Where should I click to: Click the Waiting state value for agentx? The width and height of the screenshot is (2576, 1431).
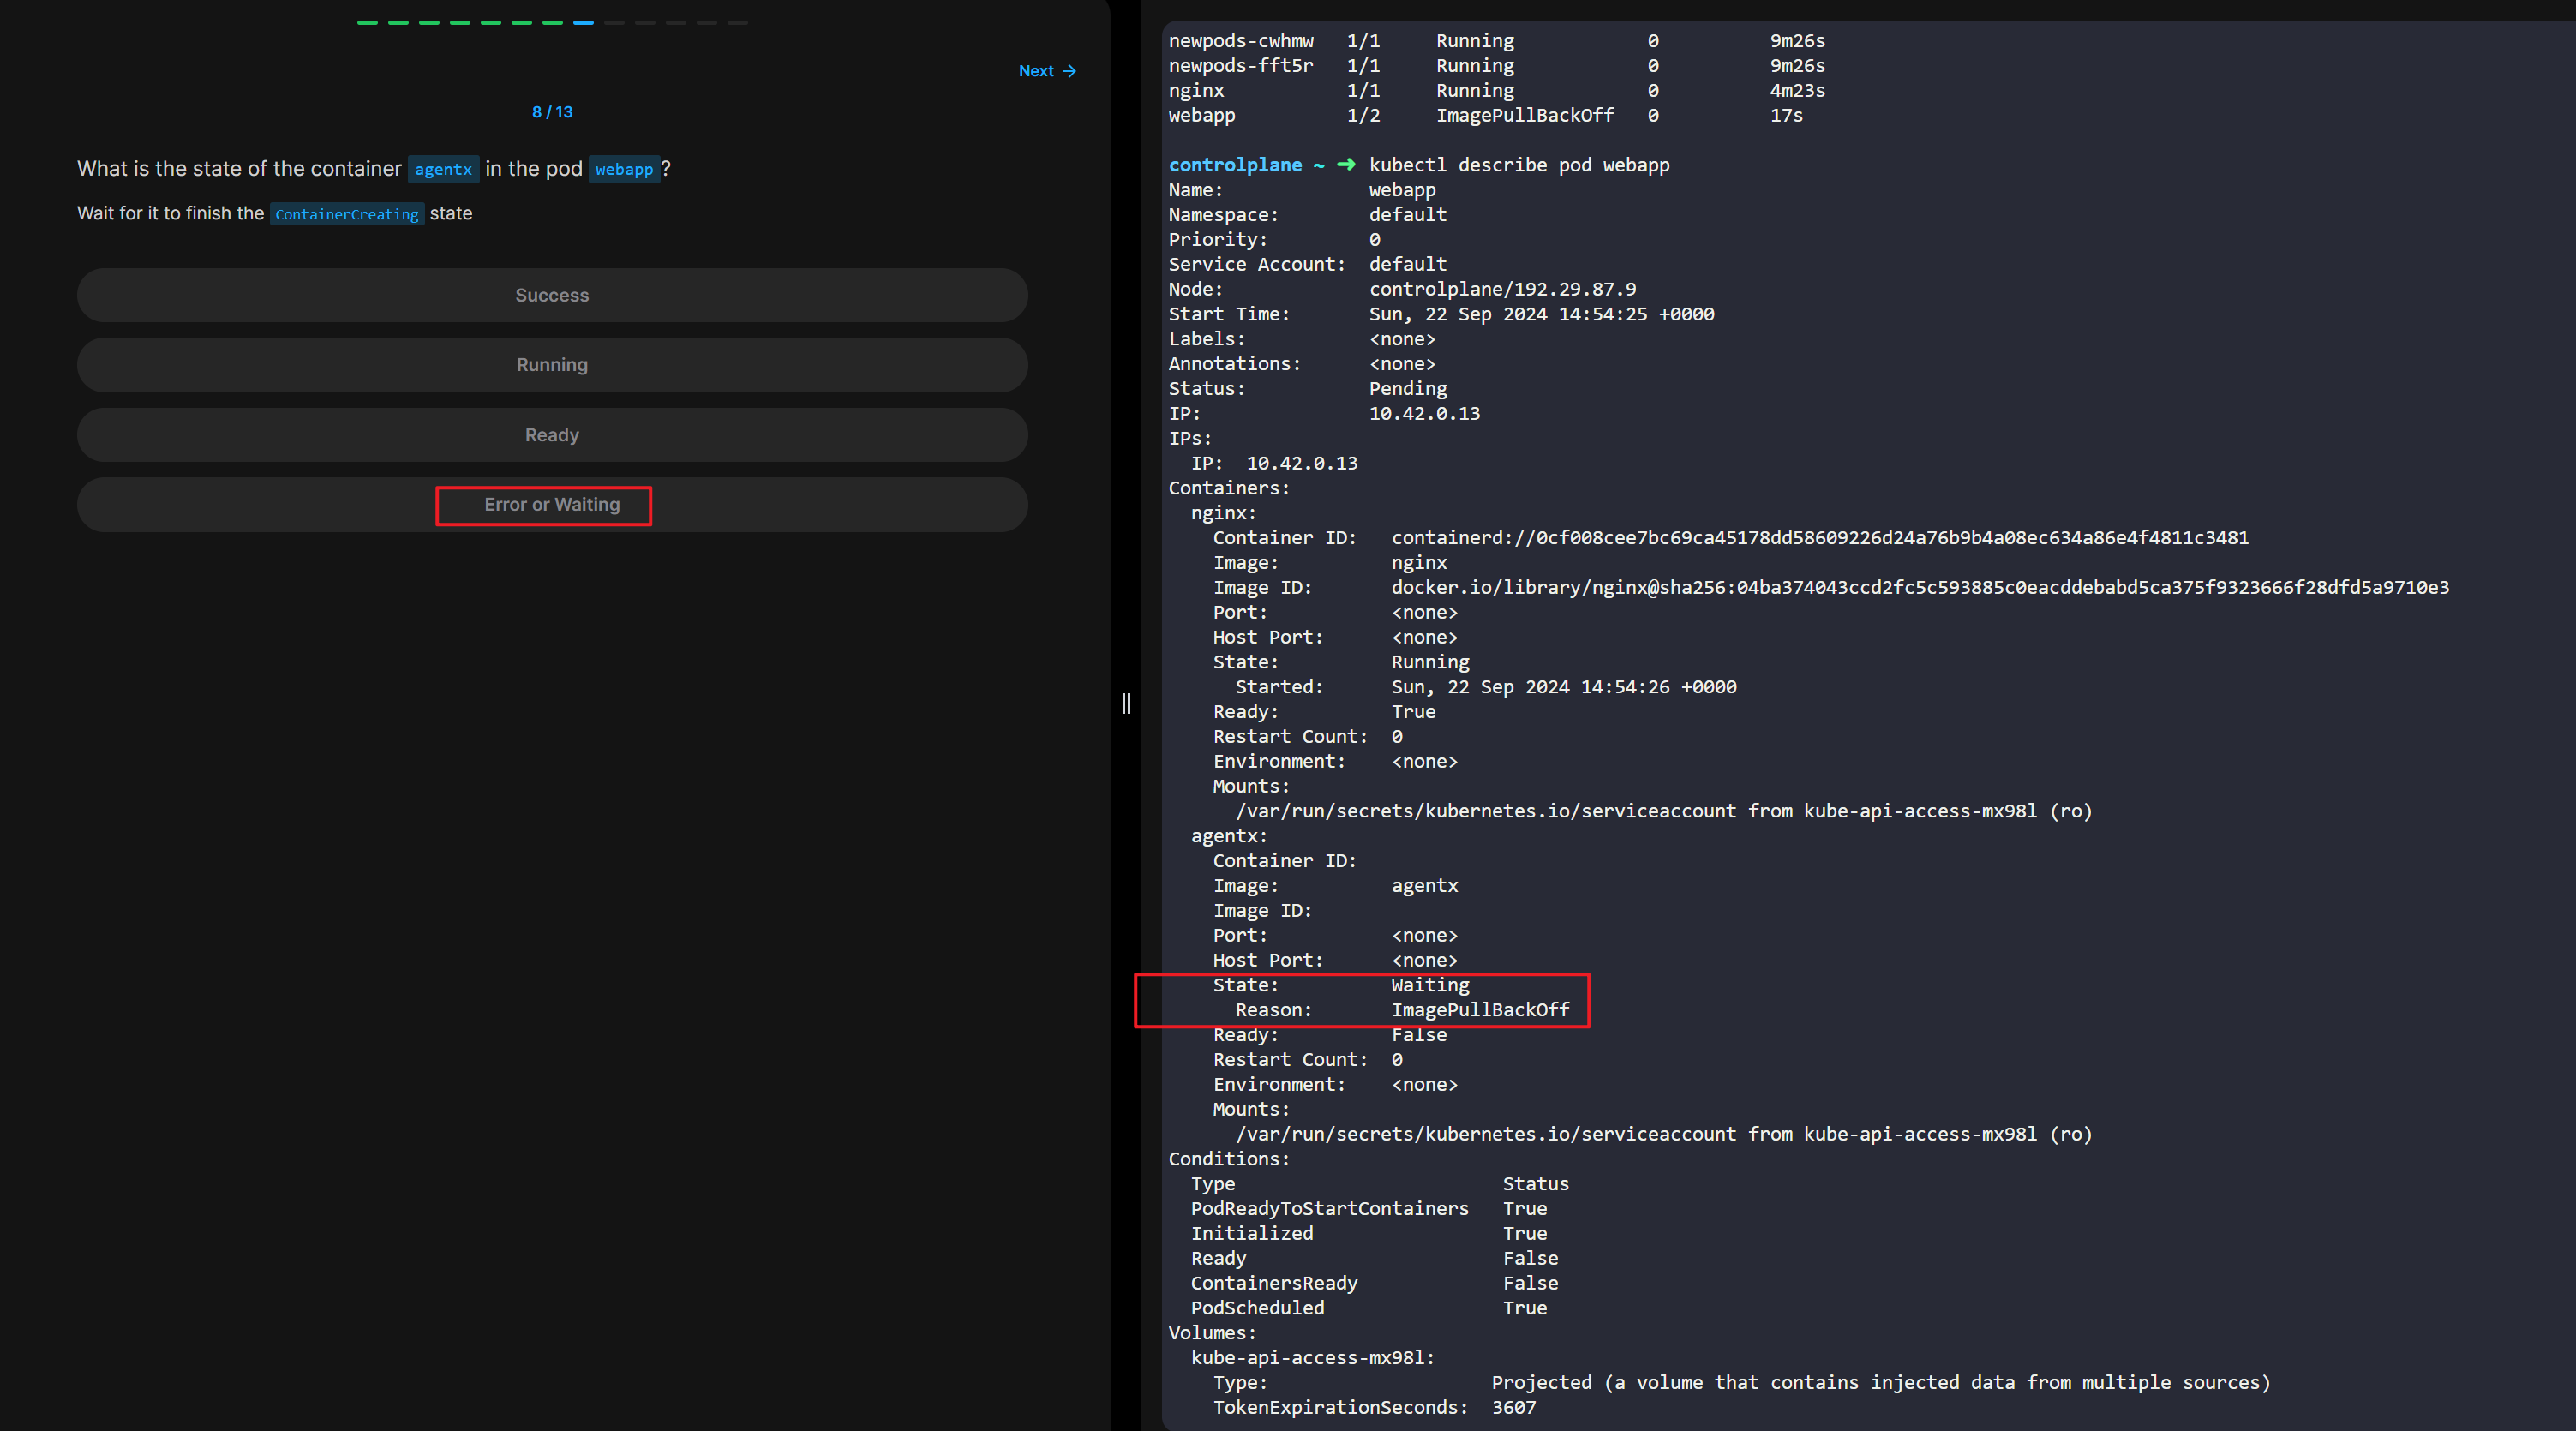[x=1430, y=985]
